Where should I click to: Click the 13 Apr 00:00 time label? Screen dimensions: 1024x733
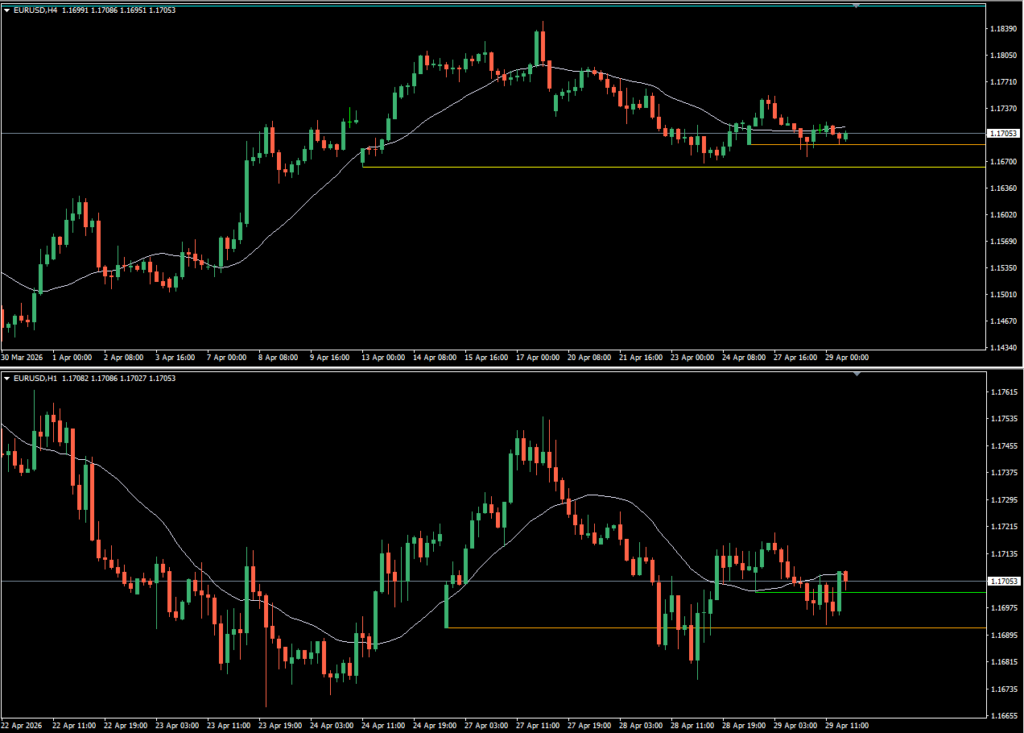(x=383, y=357)
